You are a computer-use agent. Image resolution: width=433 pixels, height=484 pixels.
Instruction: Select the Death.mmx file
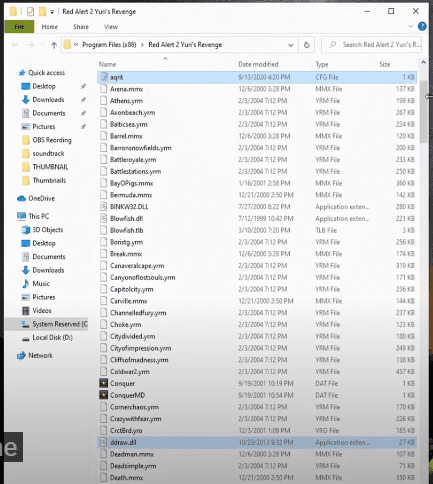257,478
